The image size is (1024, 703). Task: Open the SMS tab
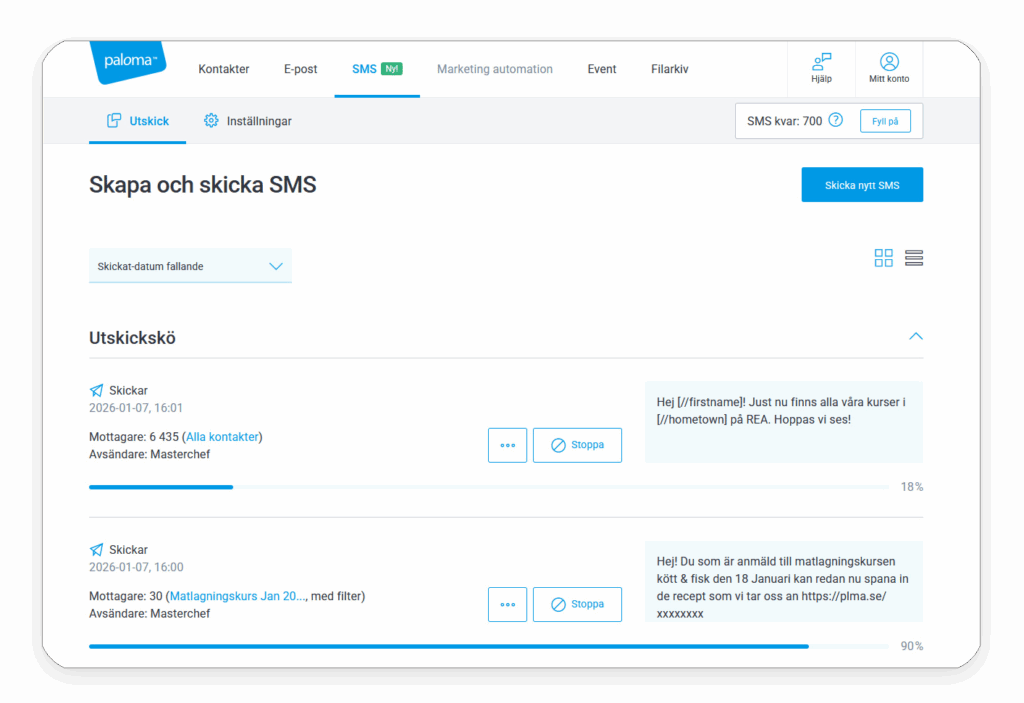365,69
